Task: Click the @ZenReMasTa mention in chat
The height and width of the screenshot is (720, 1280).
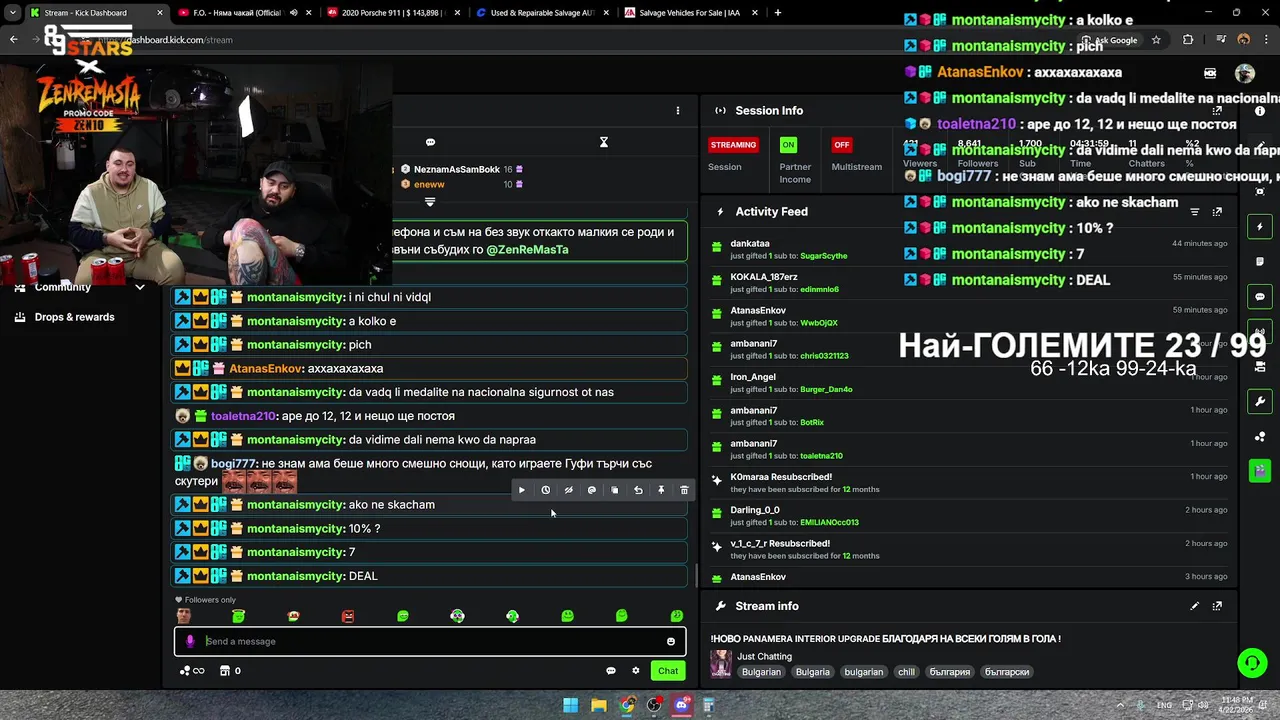Action: click(x=527, y=250)
